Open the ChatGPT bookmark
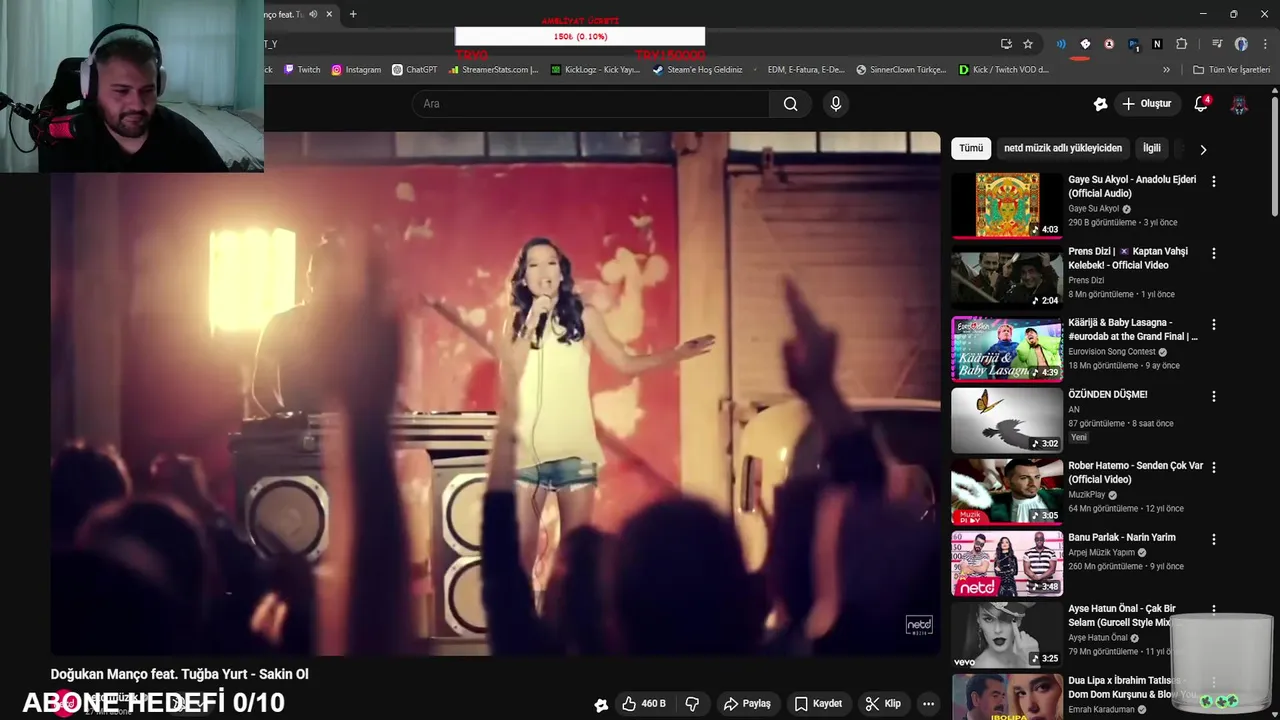The image size is (1280, 720). pyautogui.click(x=415, y=70)
